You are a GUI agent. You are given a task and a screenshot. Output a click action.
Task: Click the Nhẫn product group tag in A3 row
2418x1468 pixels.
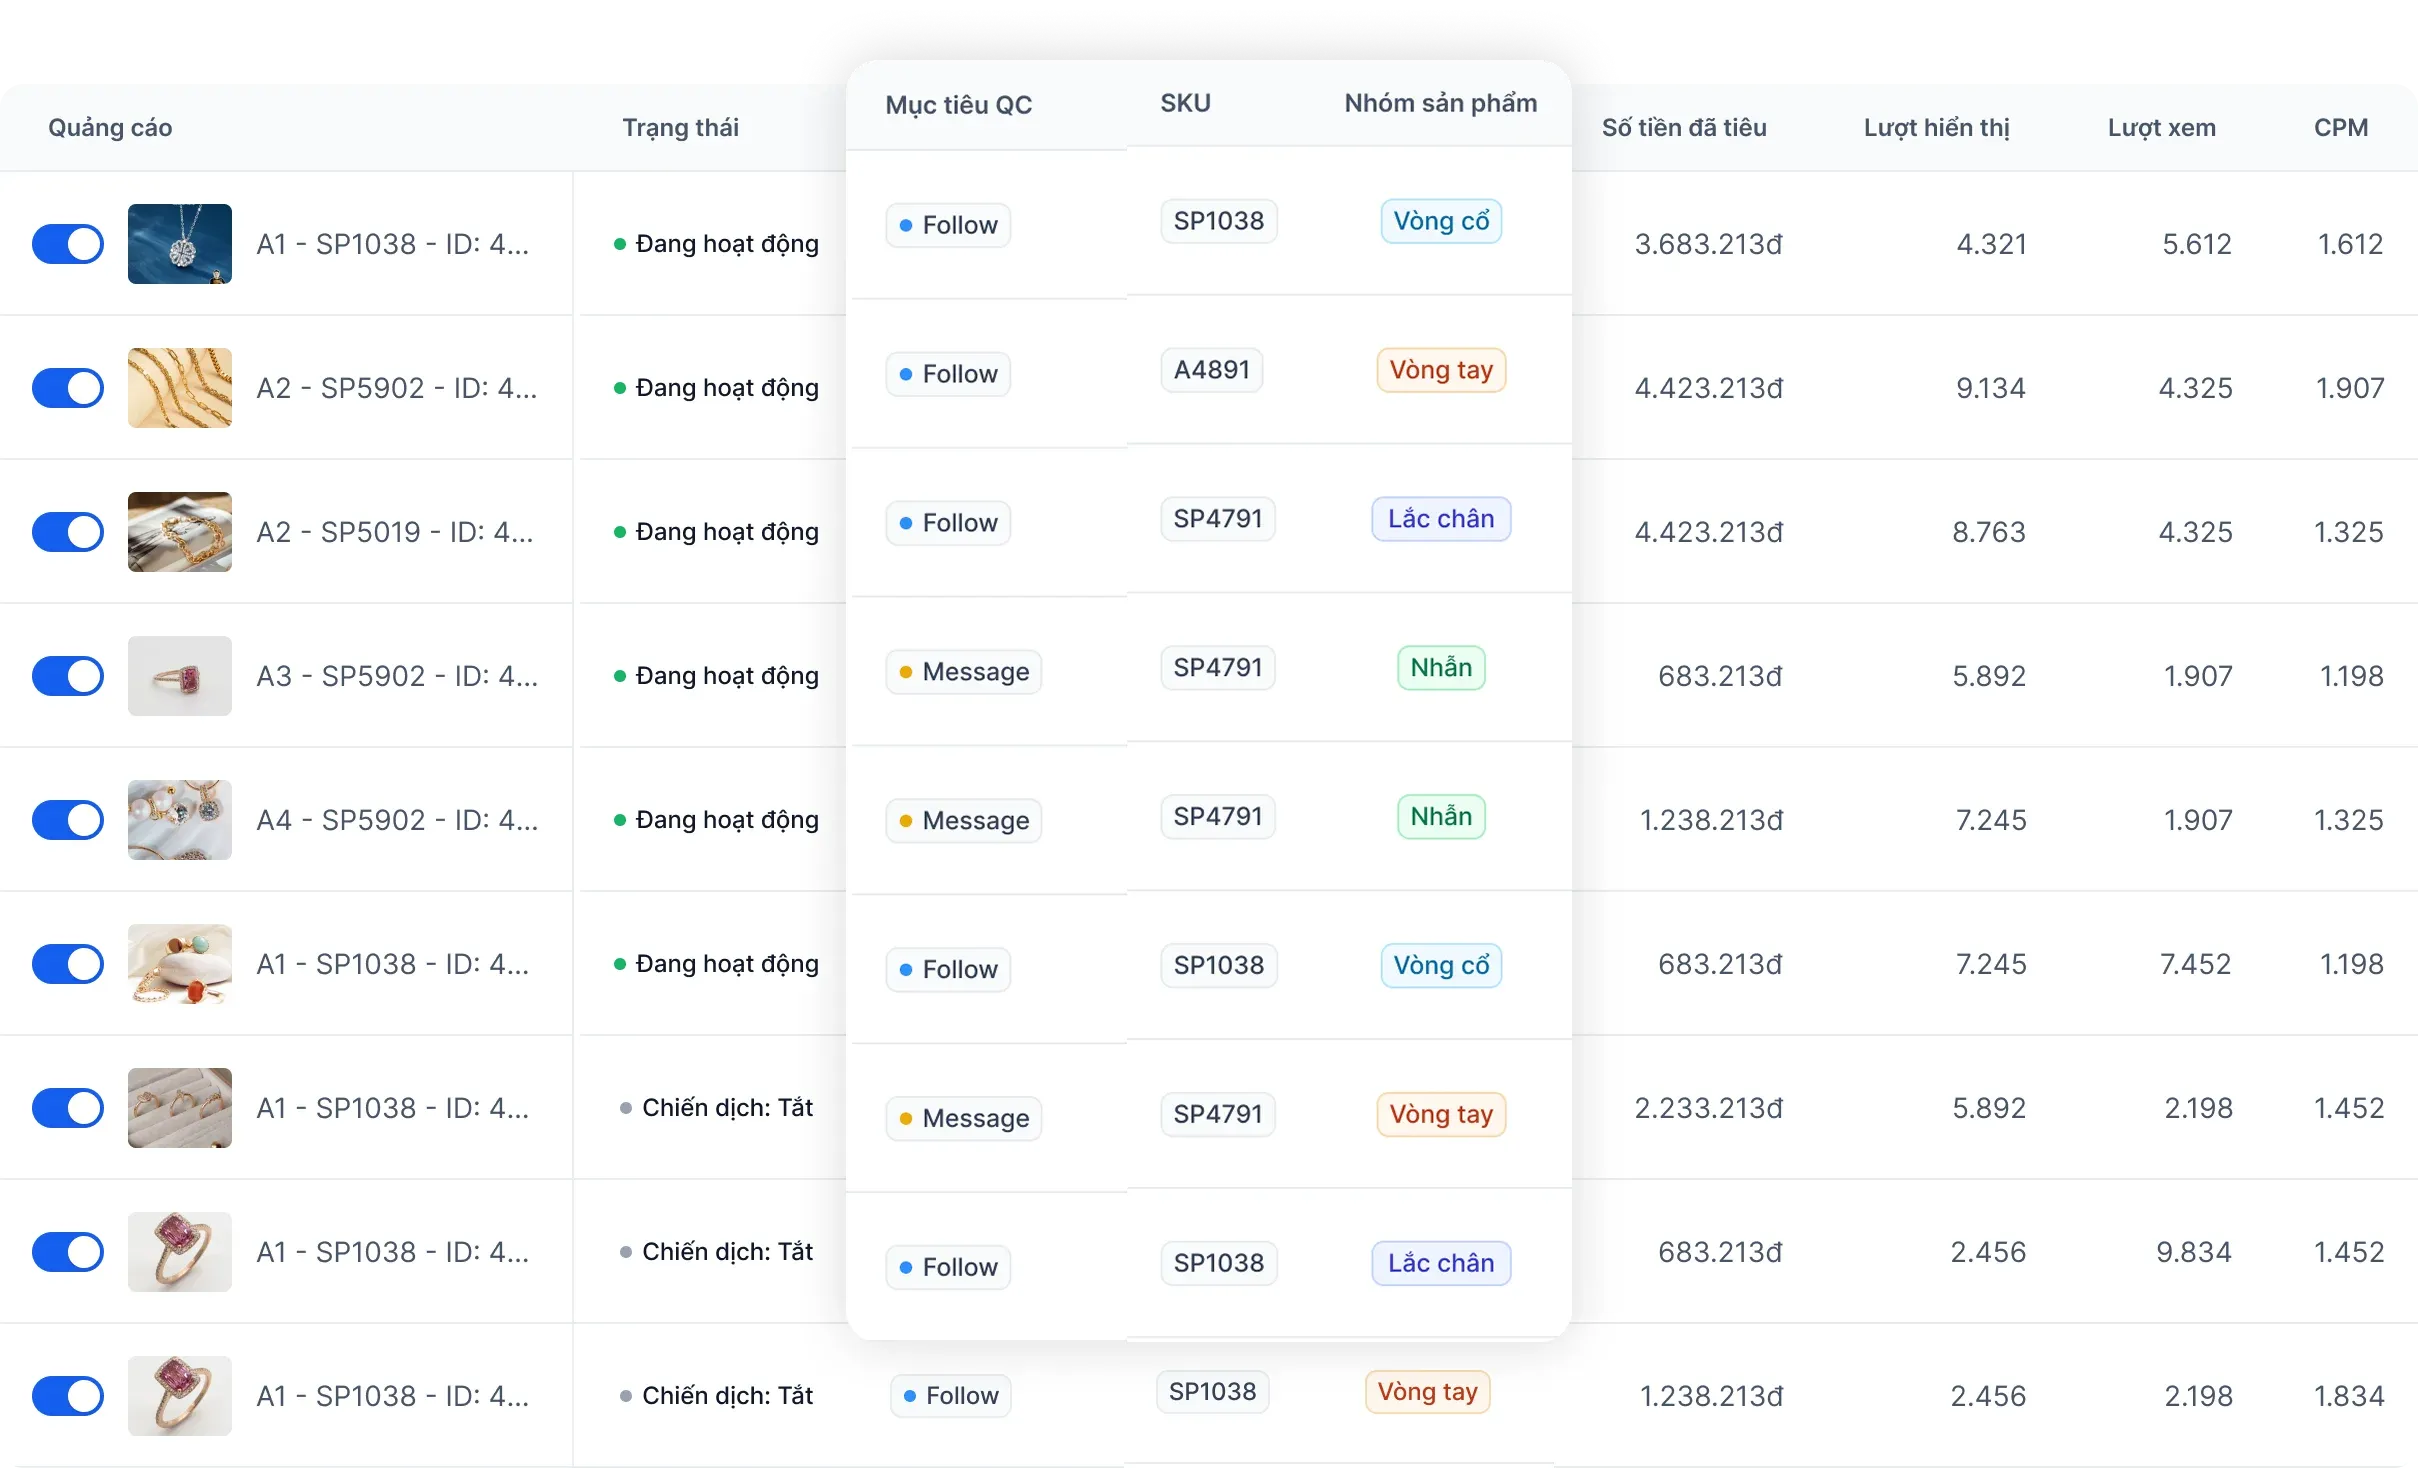point(1440,668)
